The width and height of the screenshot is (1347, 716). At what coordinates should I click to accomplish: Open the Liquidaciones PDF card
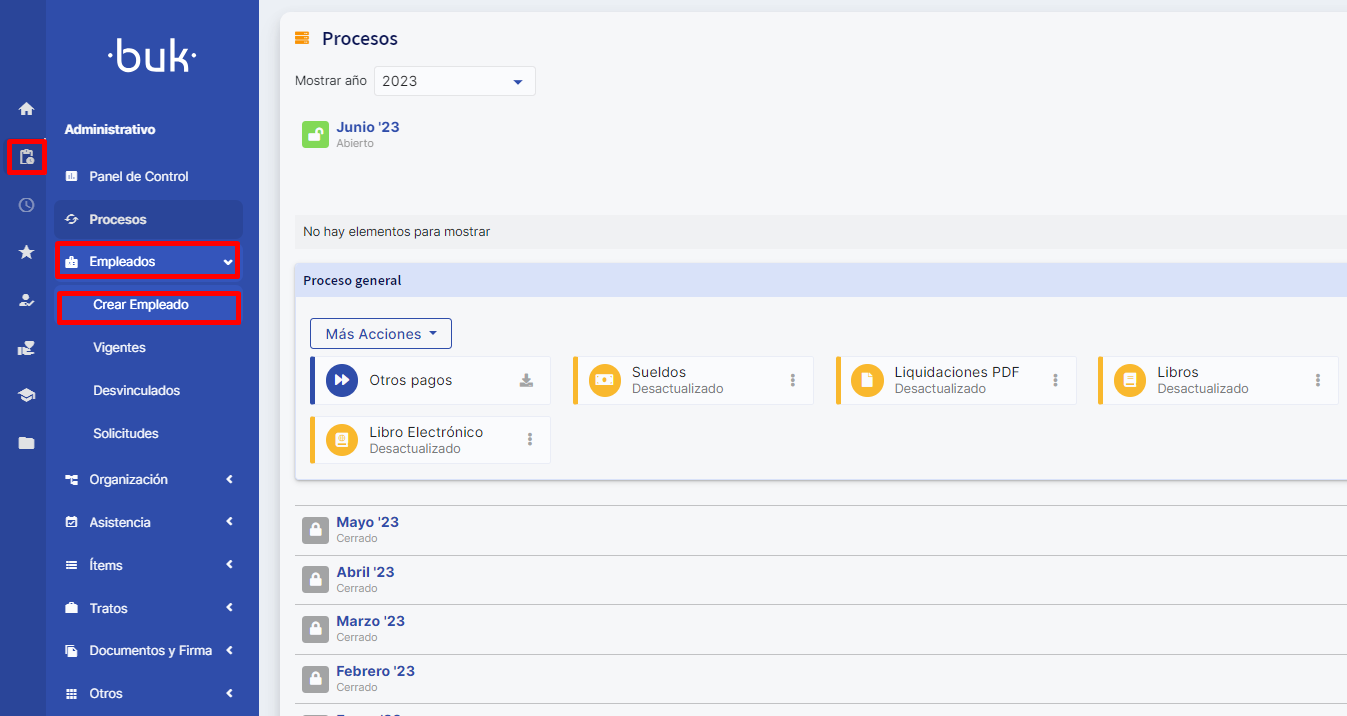coord(955,380)
